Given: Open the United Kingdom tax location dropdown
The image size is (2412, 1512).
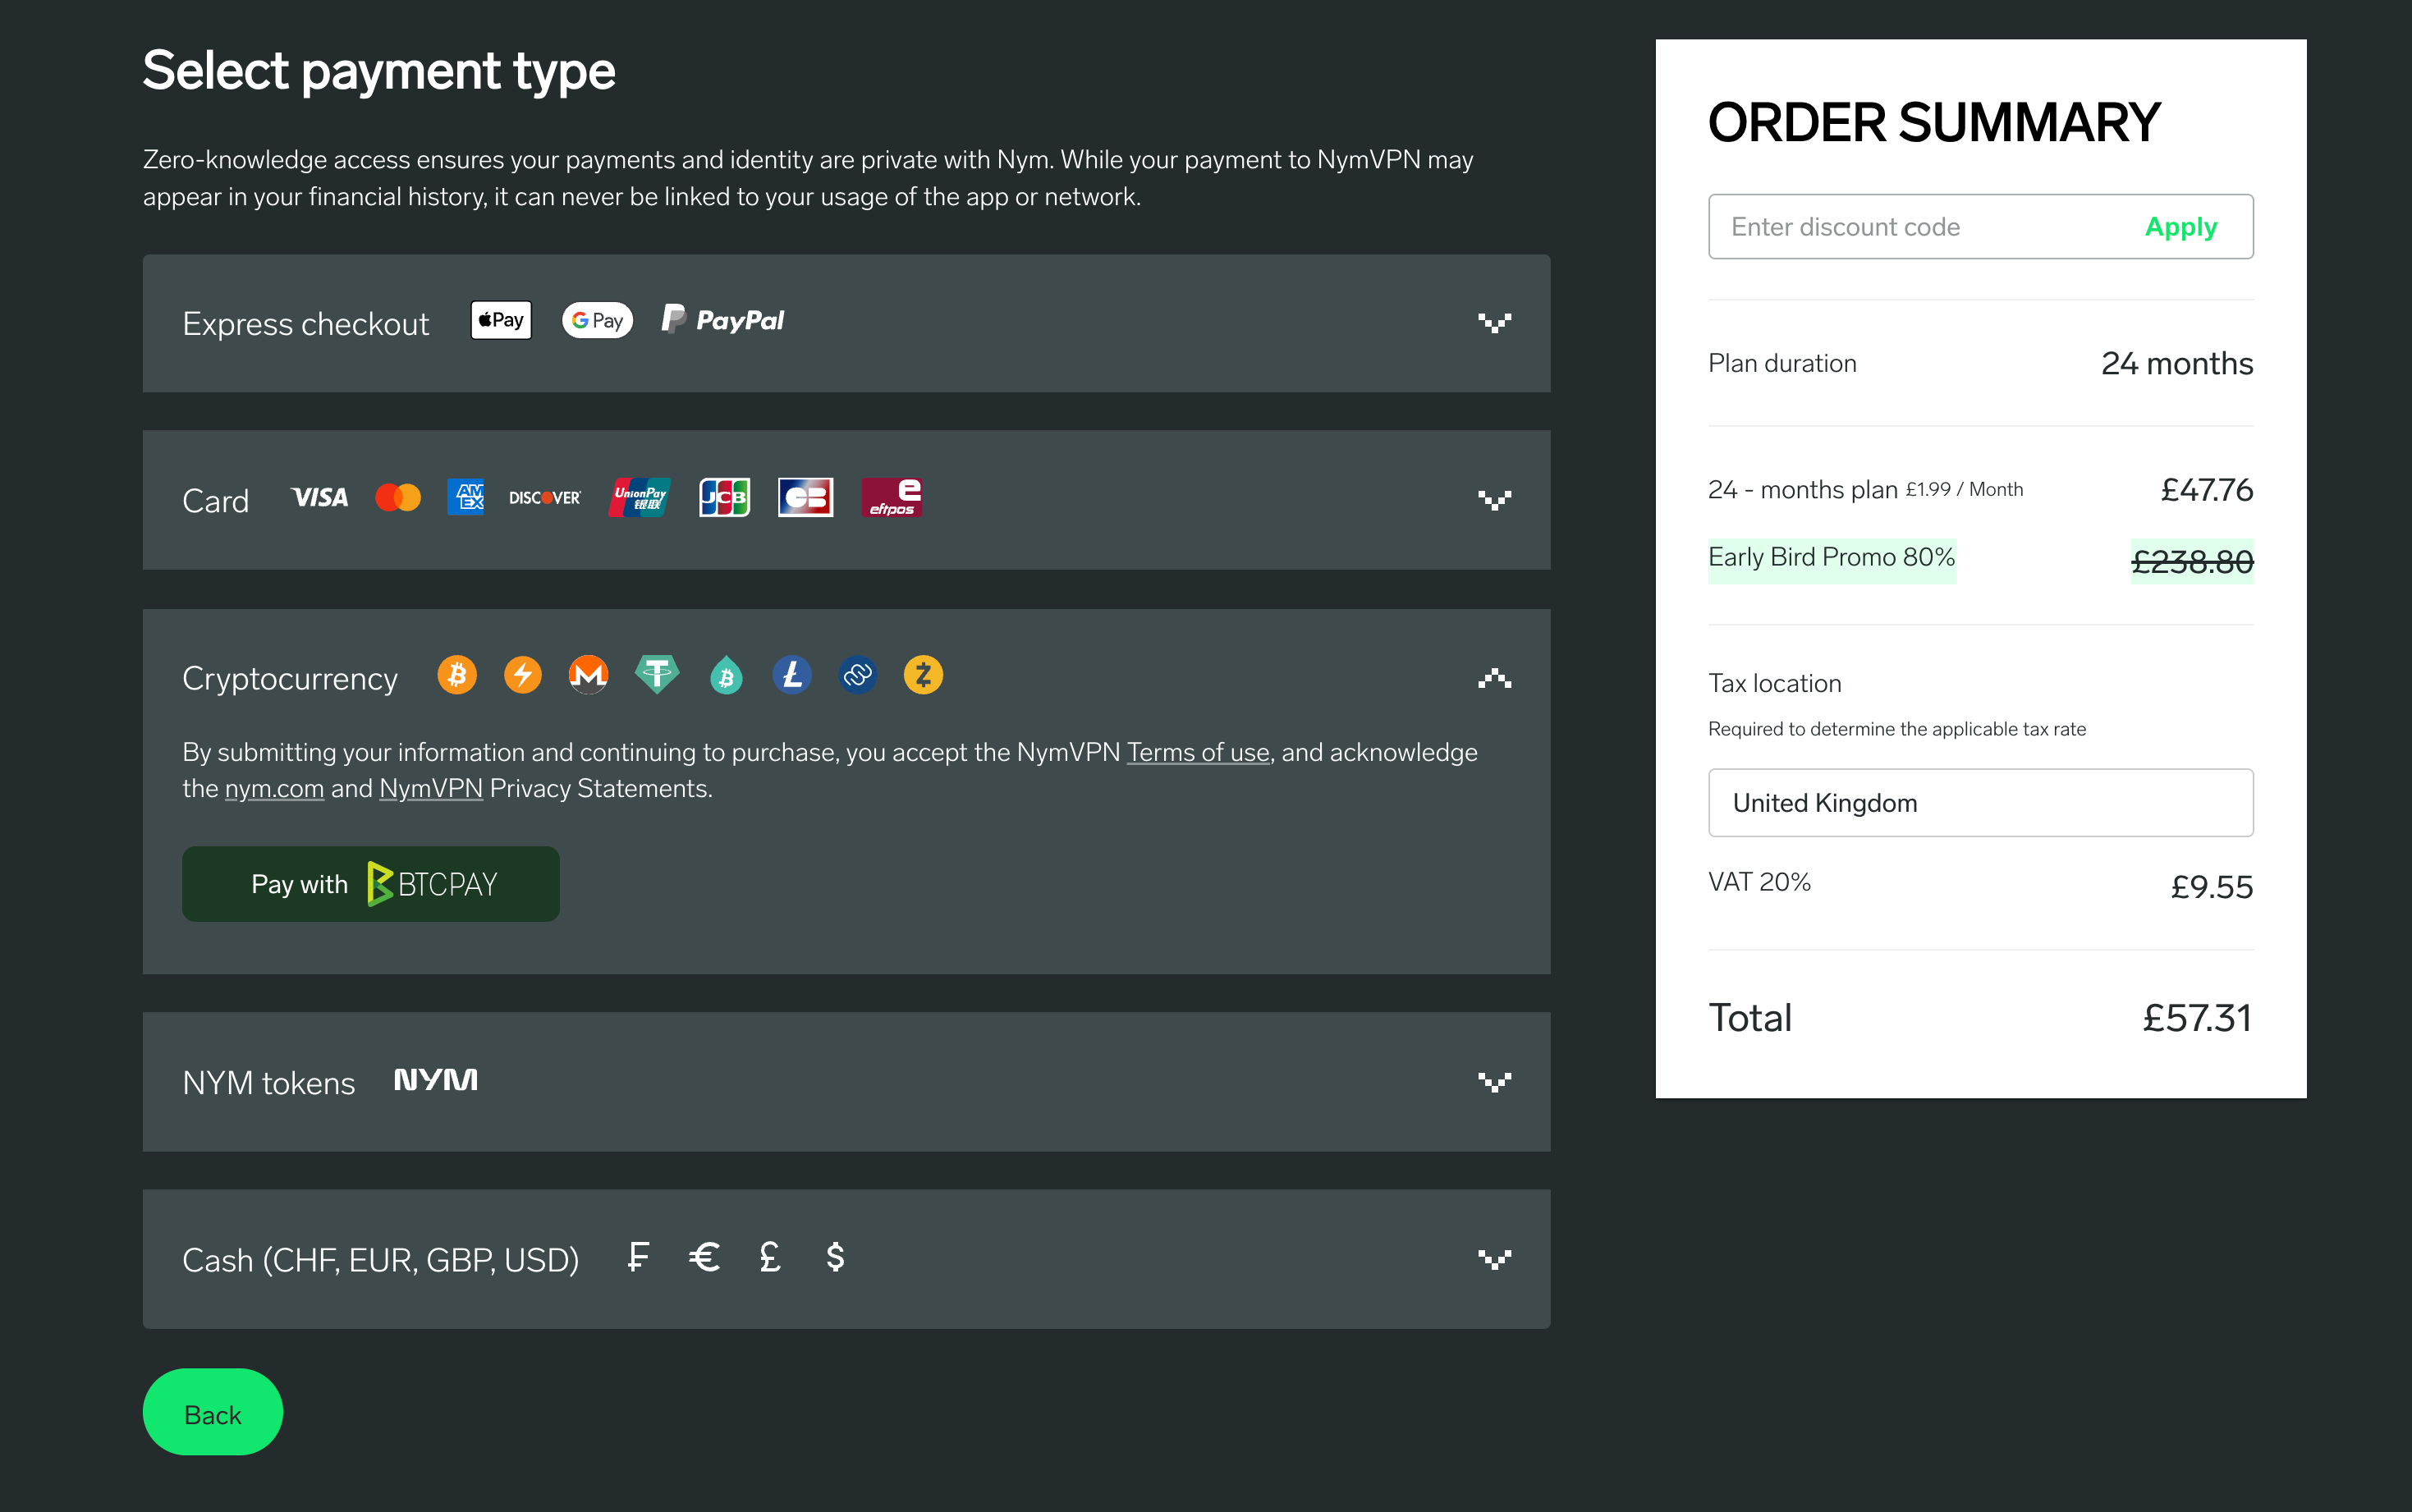Looking at the screenshot, I should click(1980, 803).
